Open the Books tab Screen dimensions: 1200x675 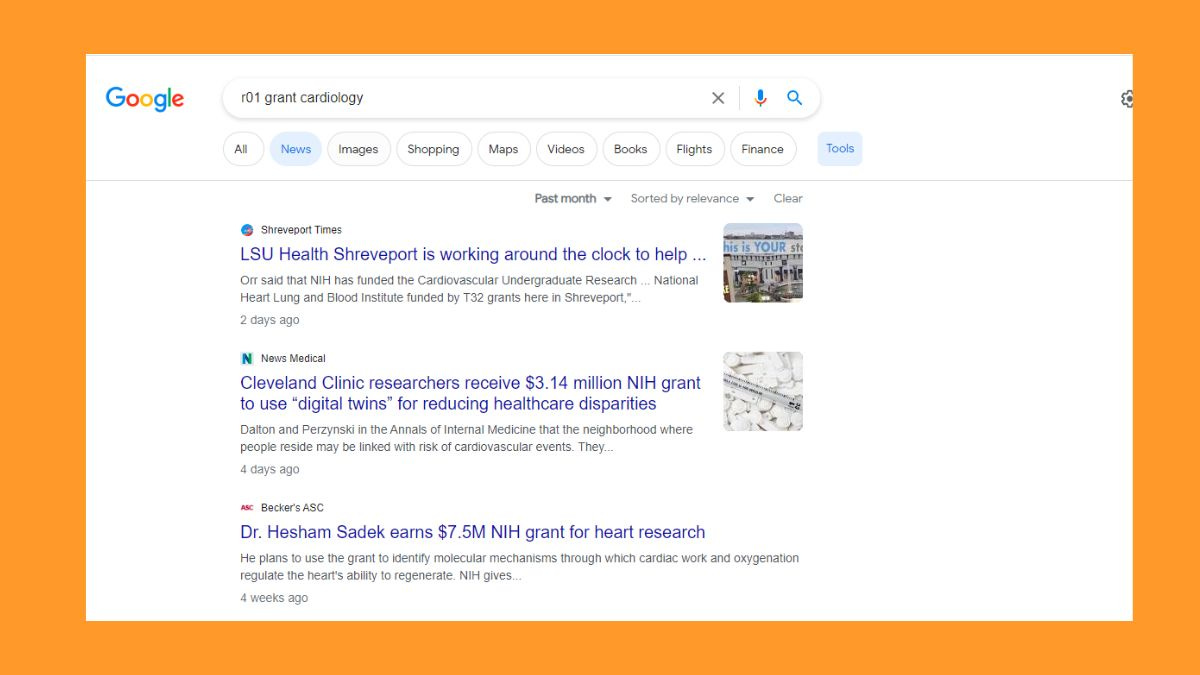tap(631, 149)
